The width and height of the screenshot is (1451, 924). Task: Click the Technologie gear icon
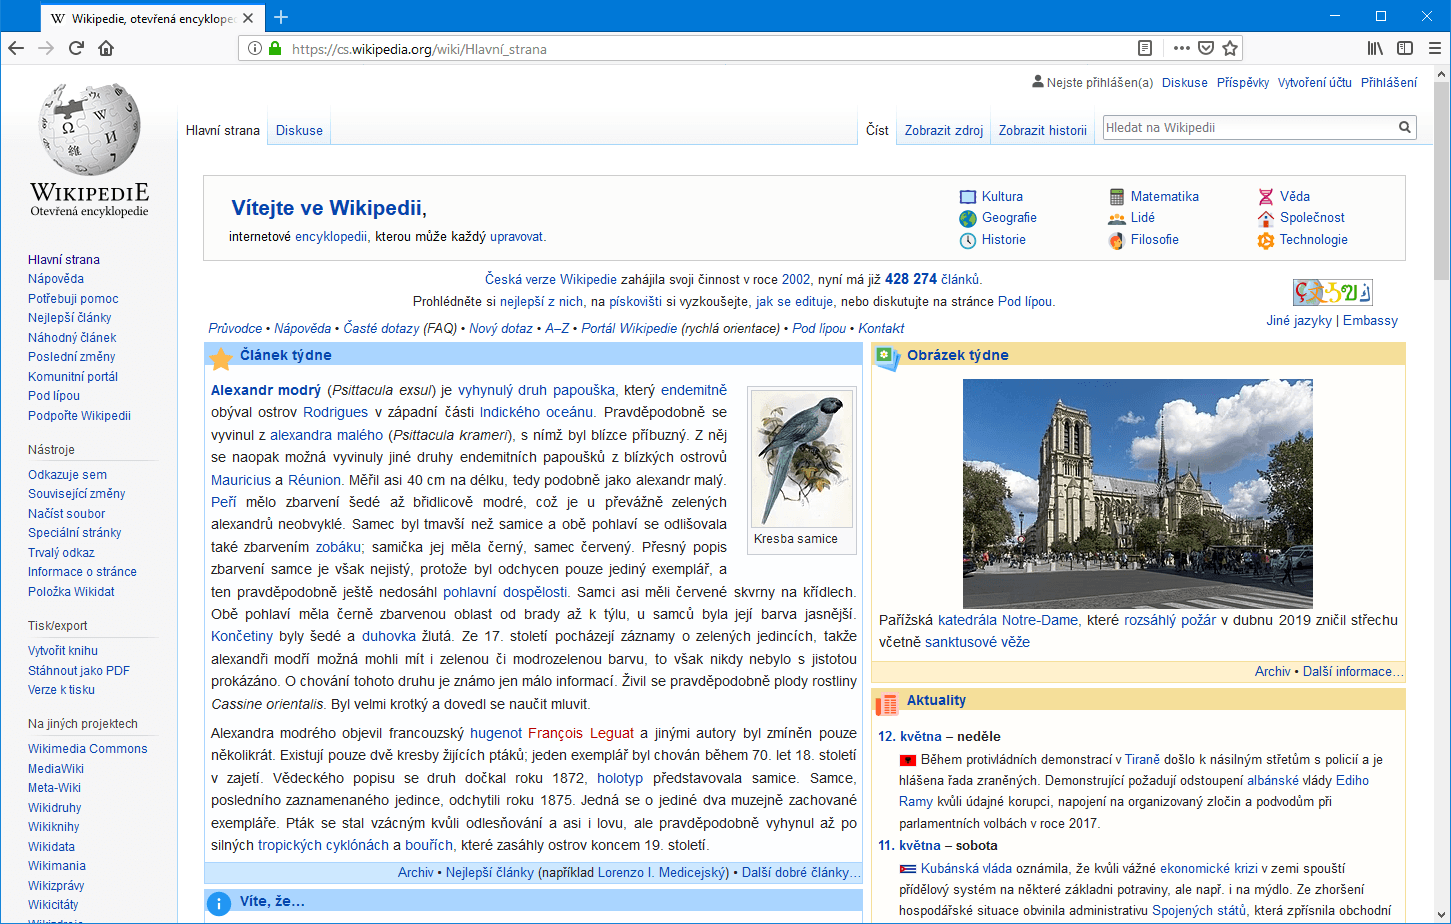click(1266, 240)
